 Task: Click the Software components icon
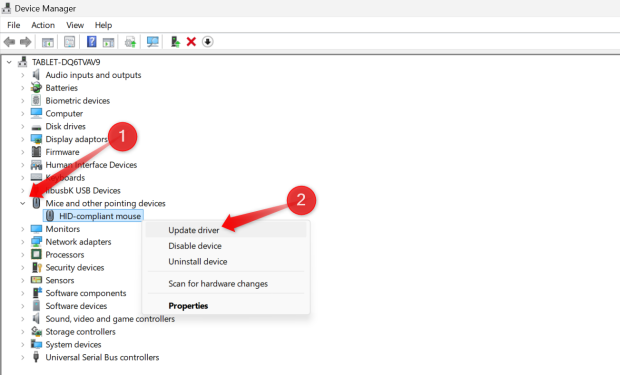click(x=36, y=293)
